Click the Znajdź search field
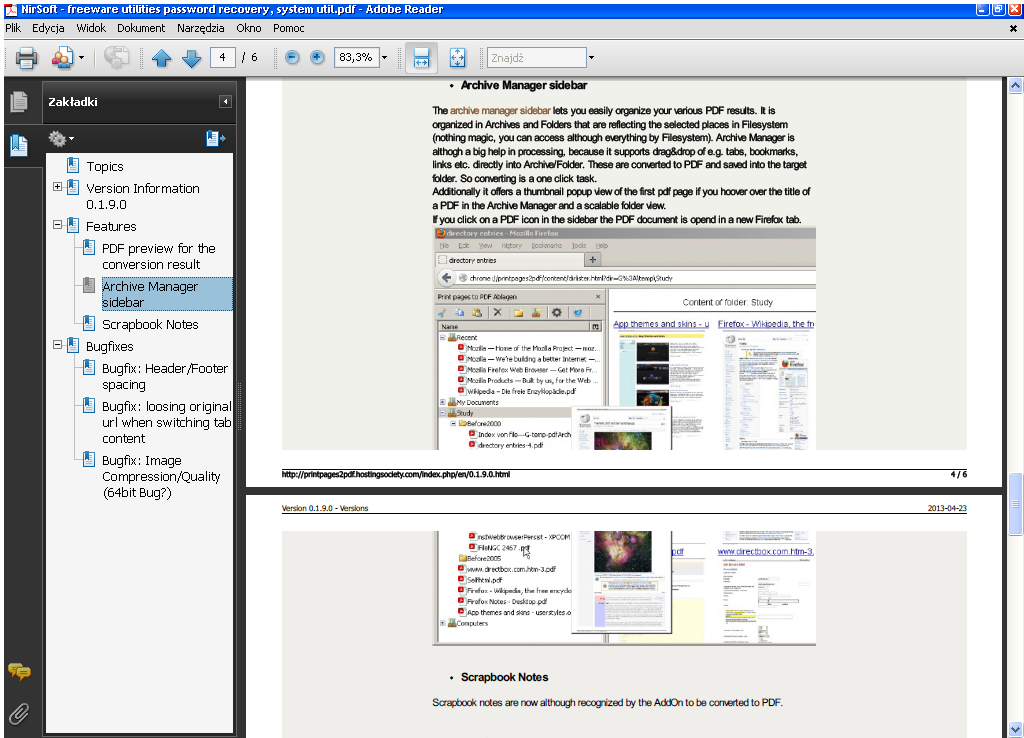This screenshot has height=738, width=1024. tap(537, 57)
